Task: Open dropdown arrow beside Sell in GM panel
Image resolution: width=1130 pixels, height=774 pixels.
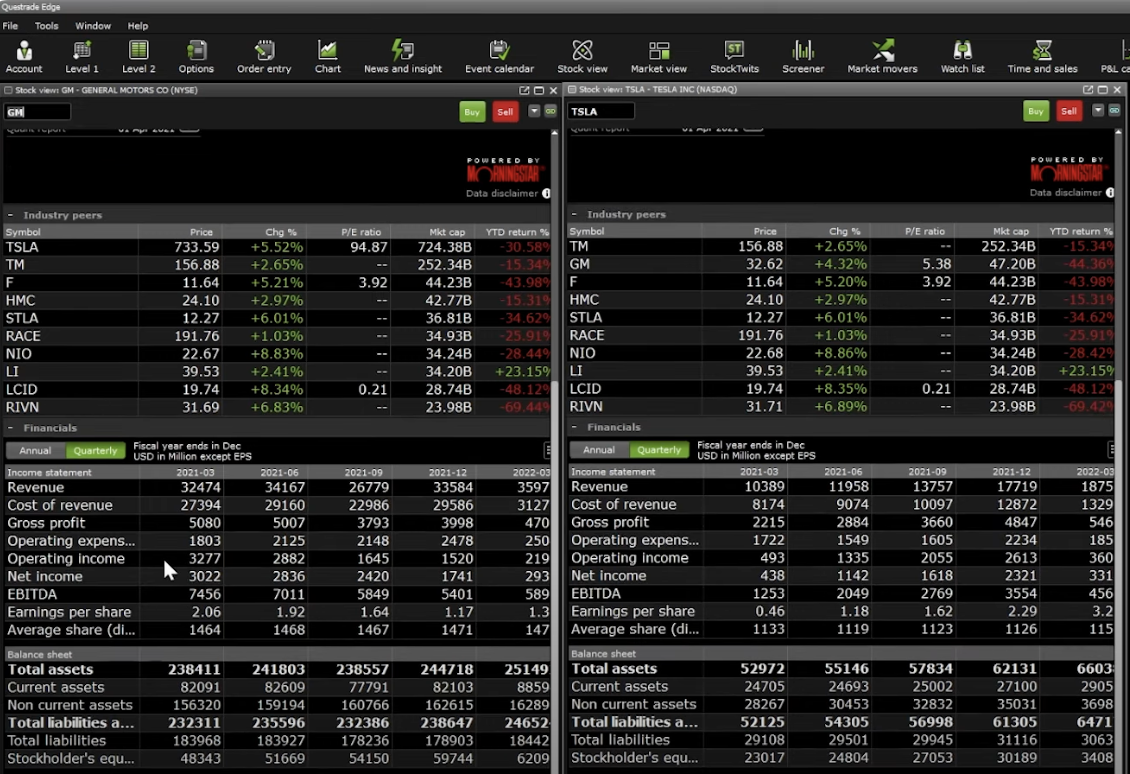Action: pyautogui.click(x=534, y=111)
